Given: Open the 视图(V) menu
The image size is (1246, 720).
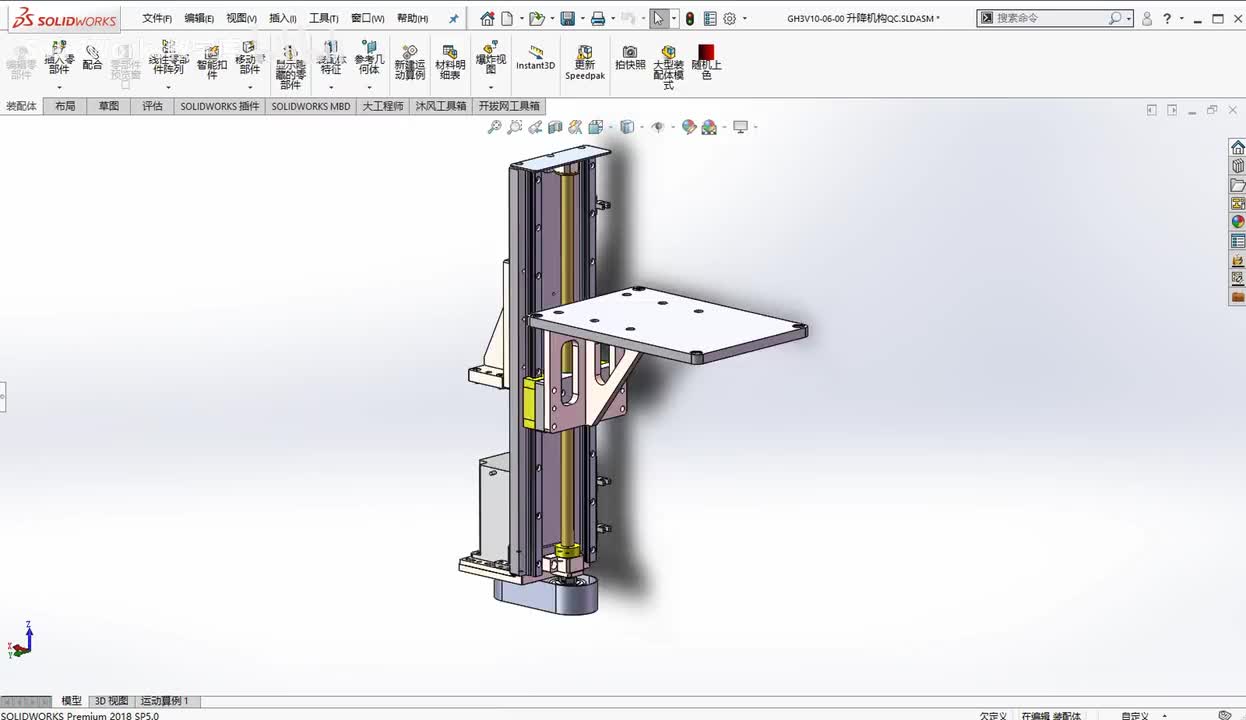Looking at the screenshot, I should (241, 18).
